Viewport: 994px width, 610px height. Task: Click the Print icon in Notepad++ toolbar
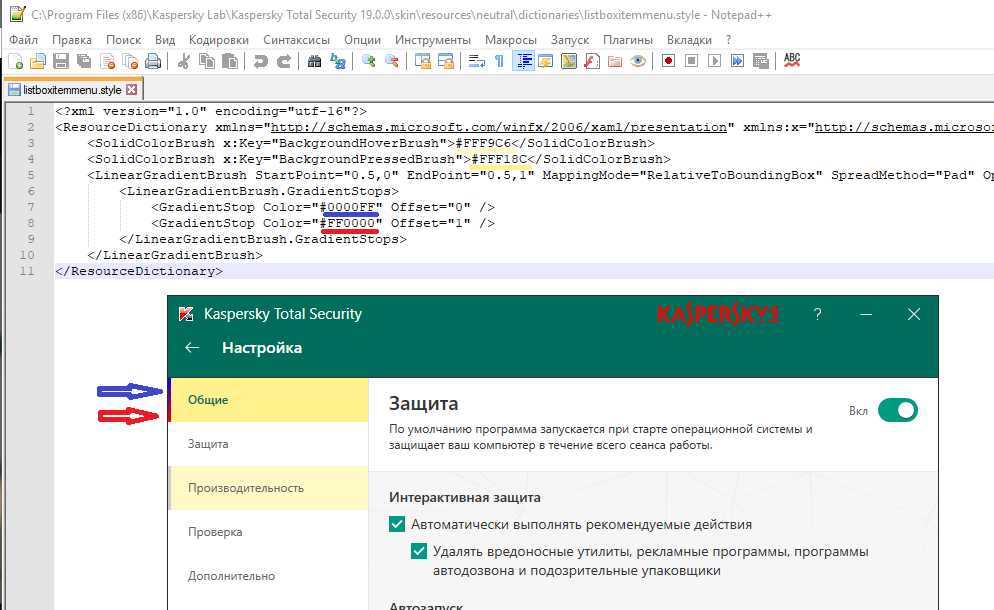153,61
